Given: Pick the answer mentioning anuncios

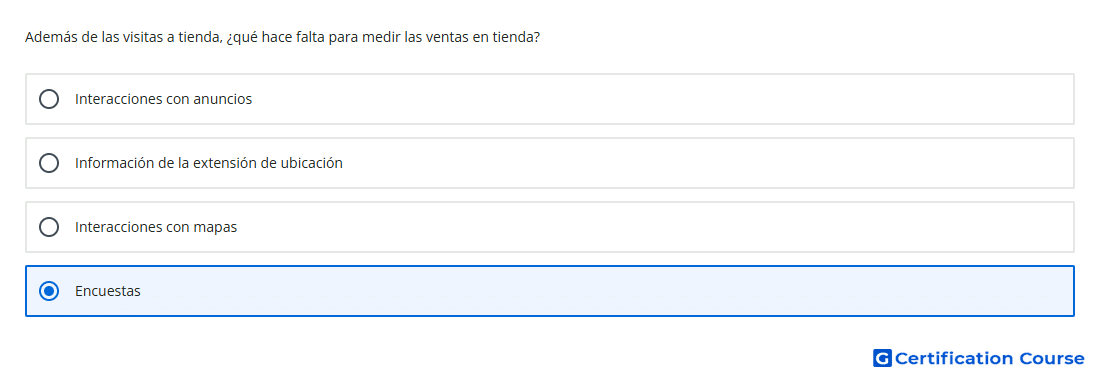Looking at the screenshot, I should click(x=550, y=99).
